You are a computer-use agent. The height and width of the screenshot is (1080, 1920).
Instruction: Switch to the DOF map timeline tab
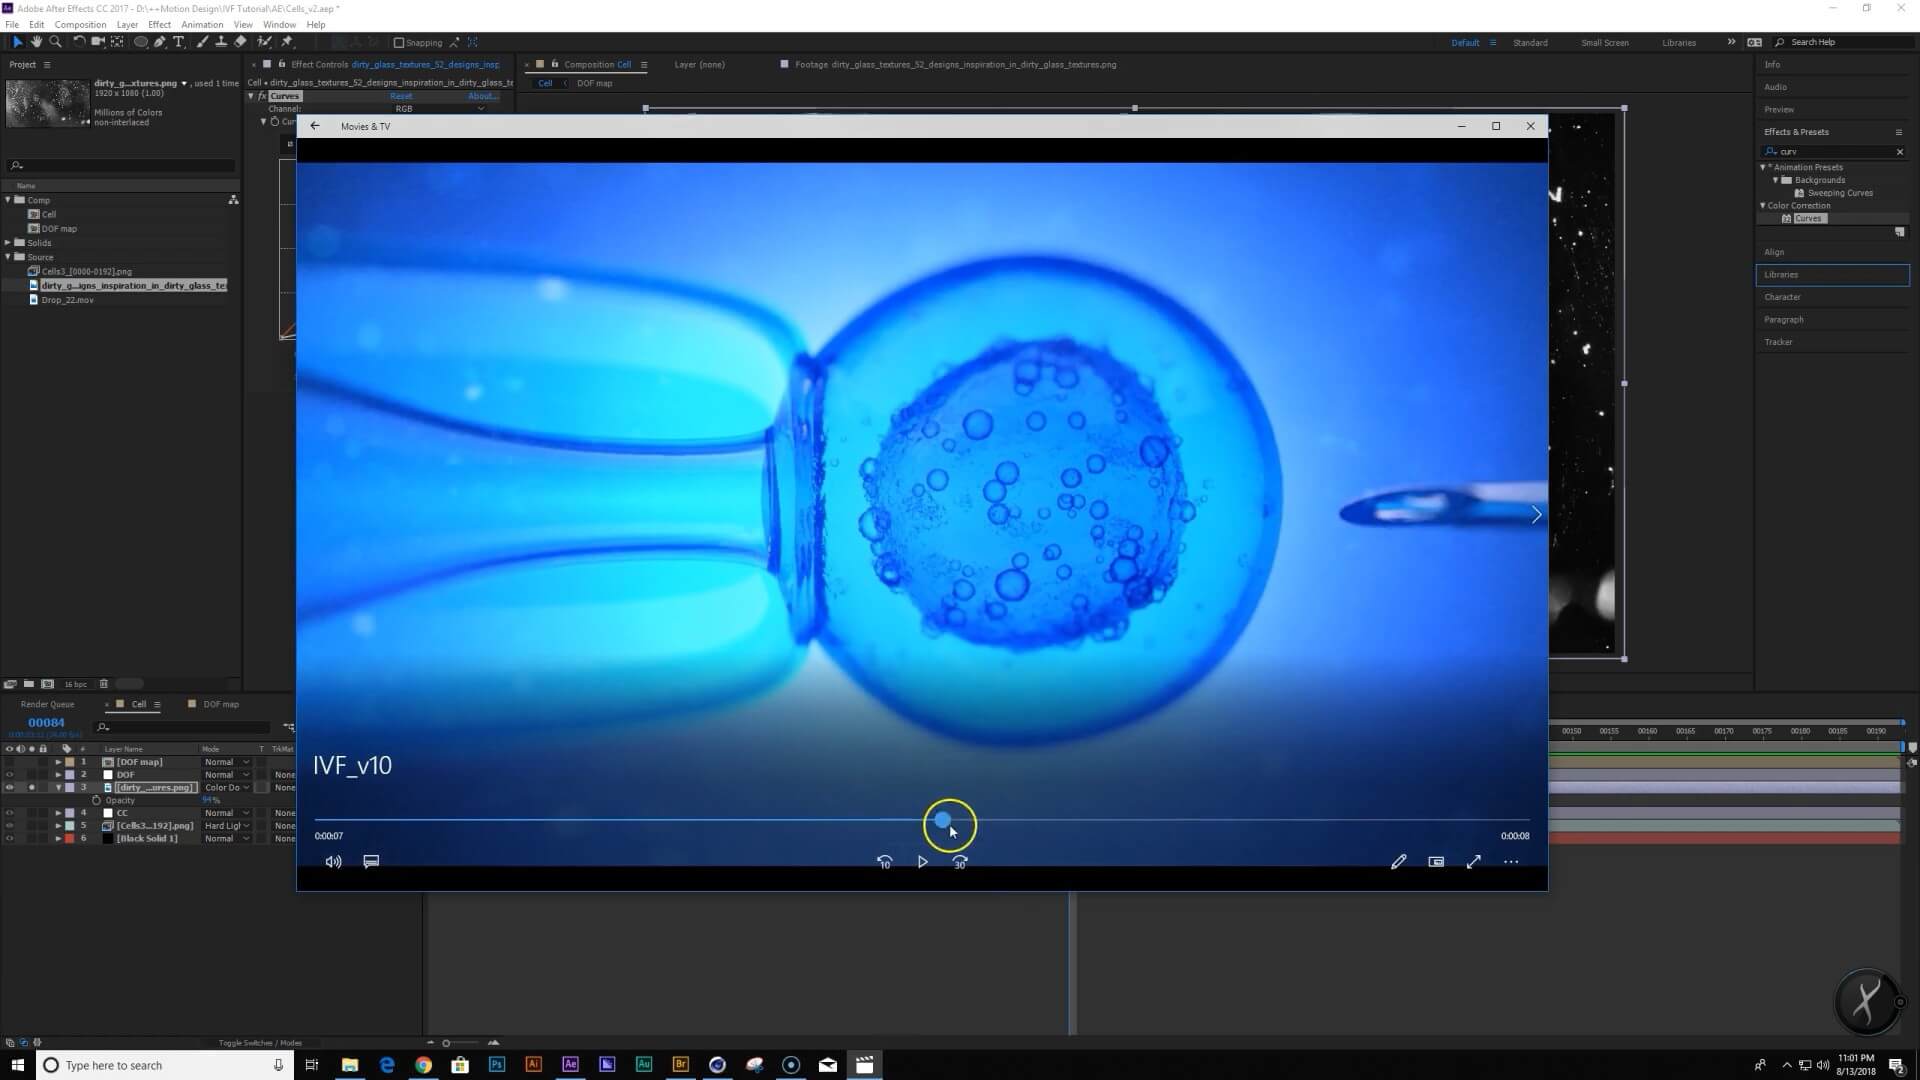pos(220,704)
